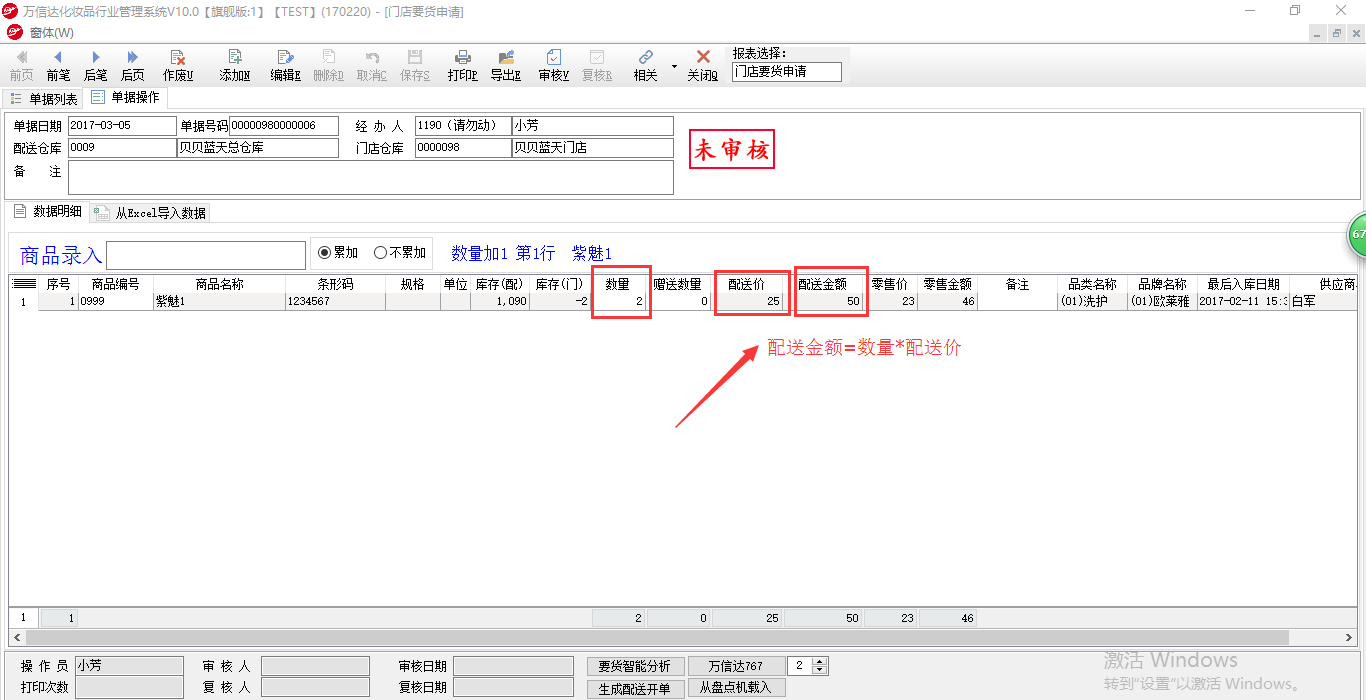
Task: Click the grid column selector icon
Action: 23,285
